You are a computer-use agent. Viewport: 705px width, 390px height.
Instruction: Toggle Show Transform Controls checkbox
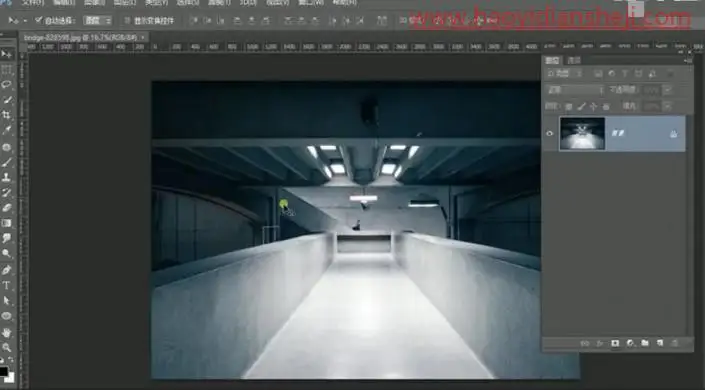(x=127, y=21)
